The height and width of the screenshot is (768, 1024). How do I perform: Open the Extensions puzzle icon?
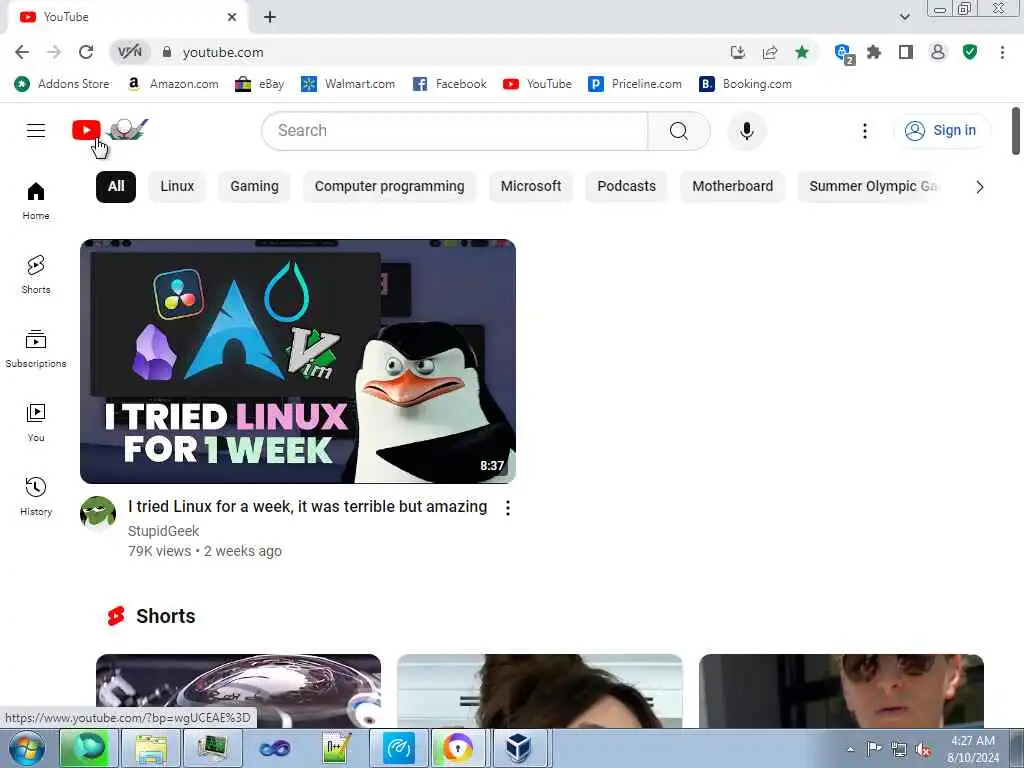(874, 52)
